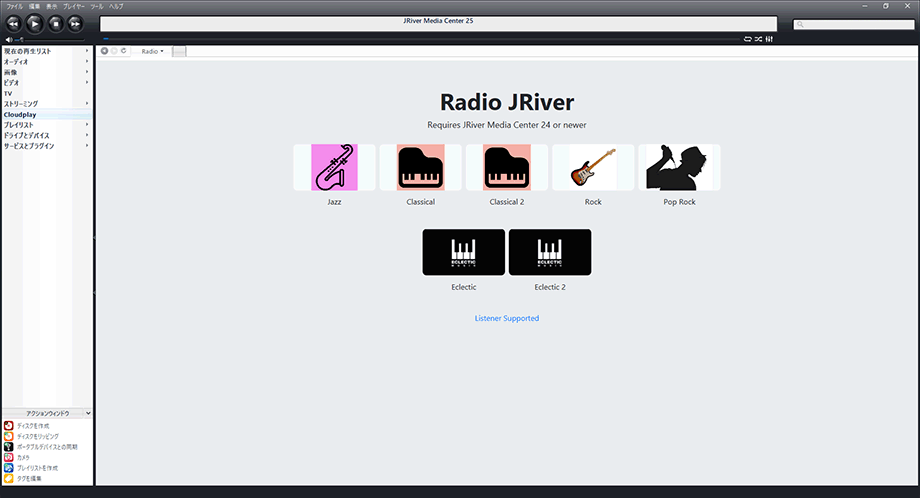Viewport: 920px width, 498px height.
Task: Play the Eclectic station thumbnail
Action: 464,252
